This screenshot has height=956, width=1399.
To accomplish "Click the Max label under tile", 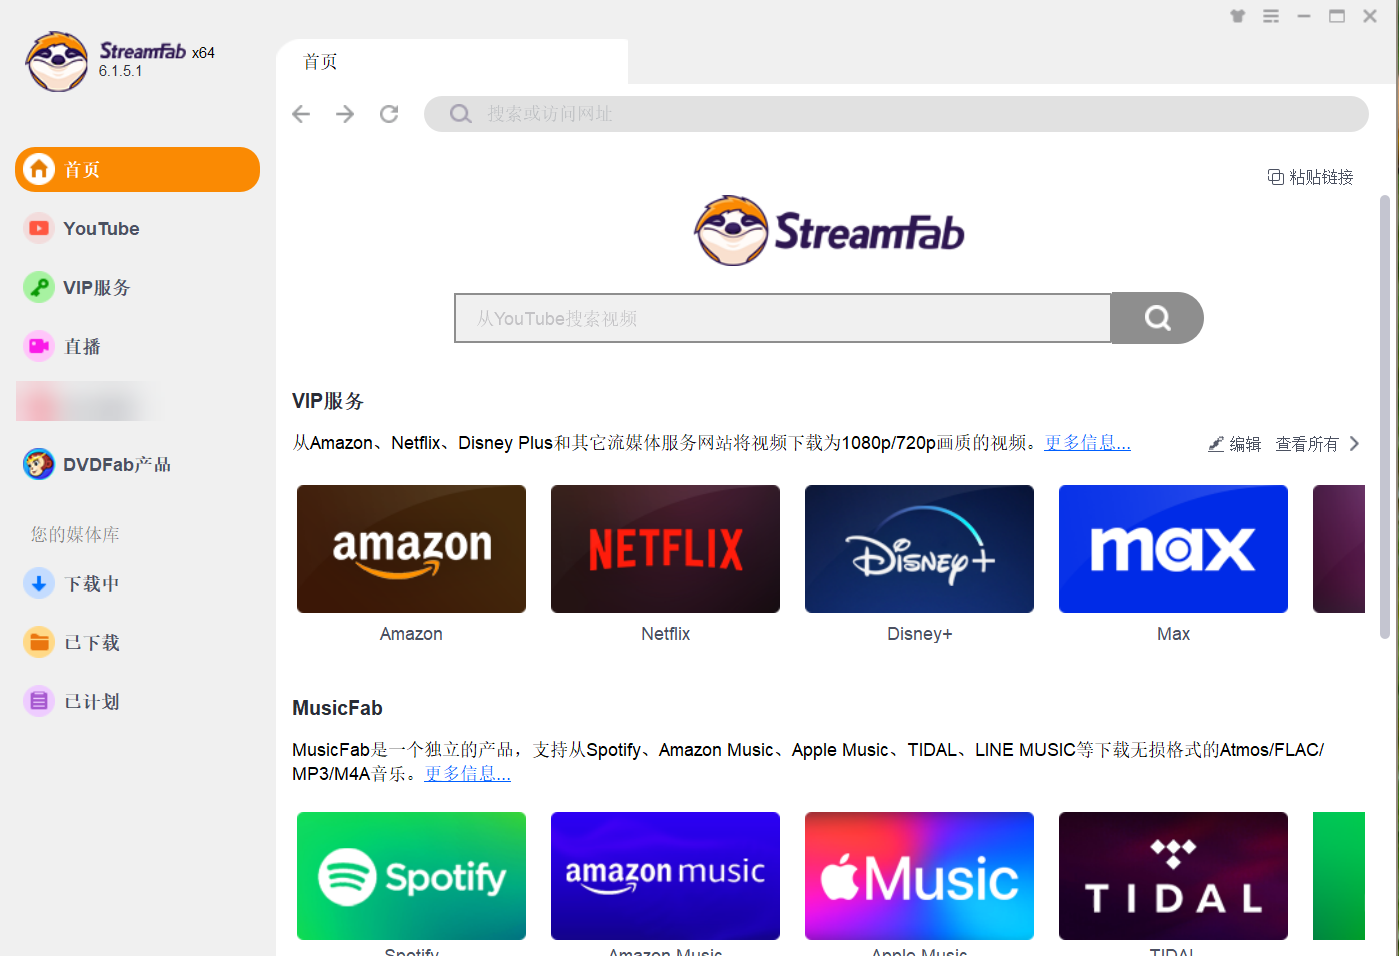I will point(1173,634).
